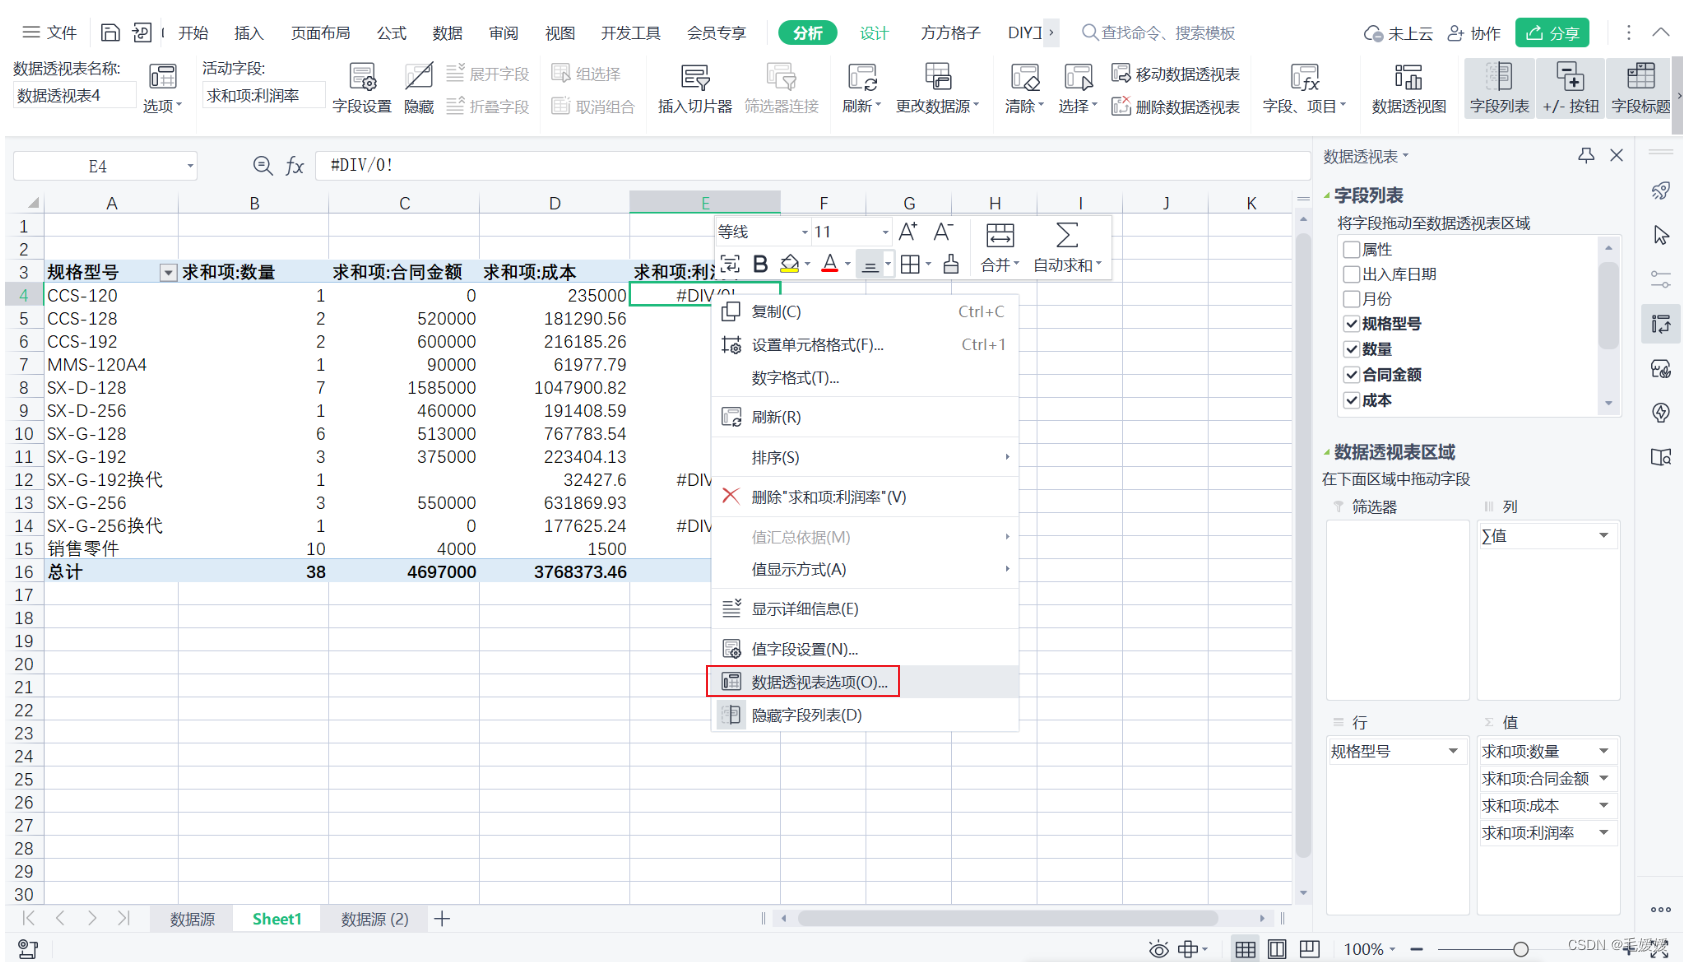Switch to page layout view icon in status bar
This screenshot has height=962, width=1683.
tap(1277, 949)
